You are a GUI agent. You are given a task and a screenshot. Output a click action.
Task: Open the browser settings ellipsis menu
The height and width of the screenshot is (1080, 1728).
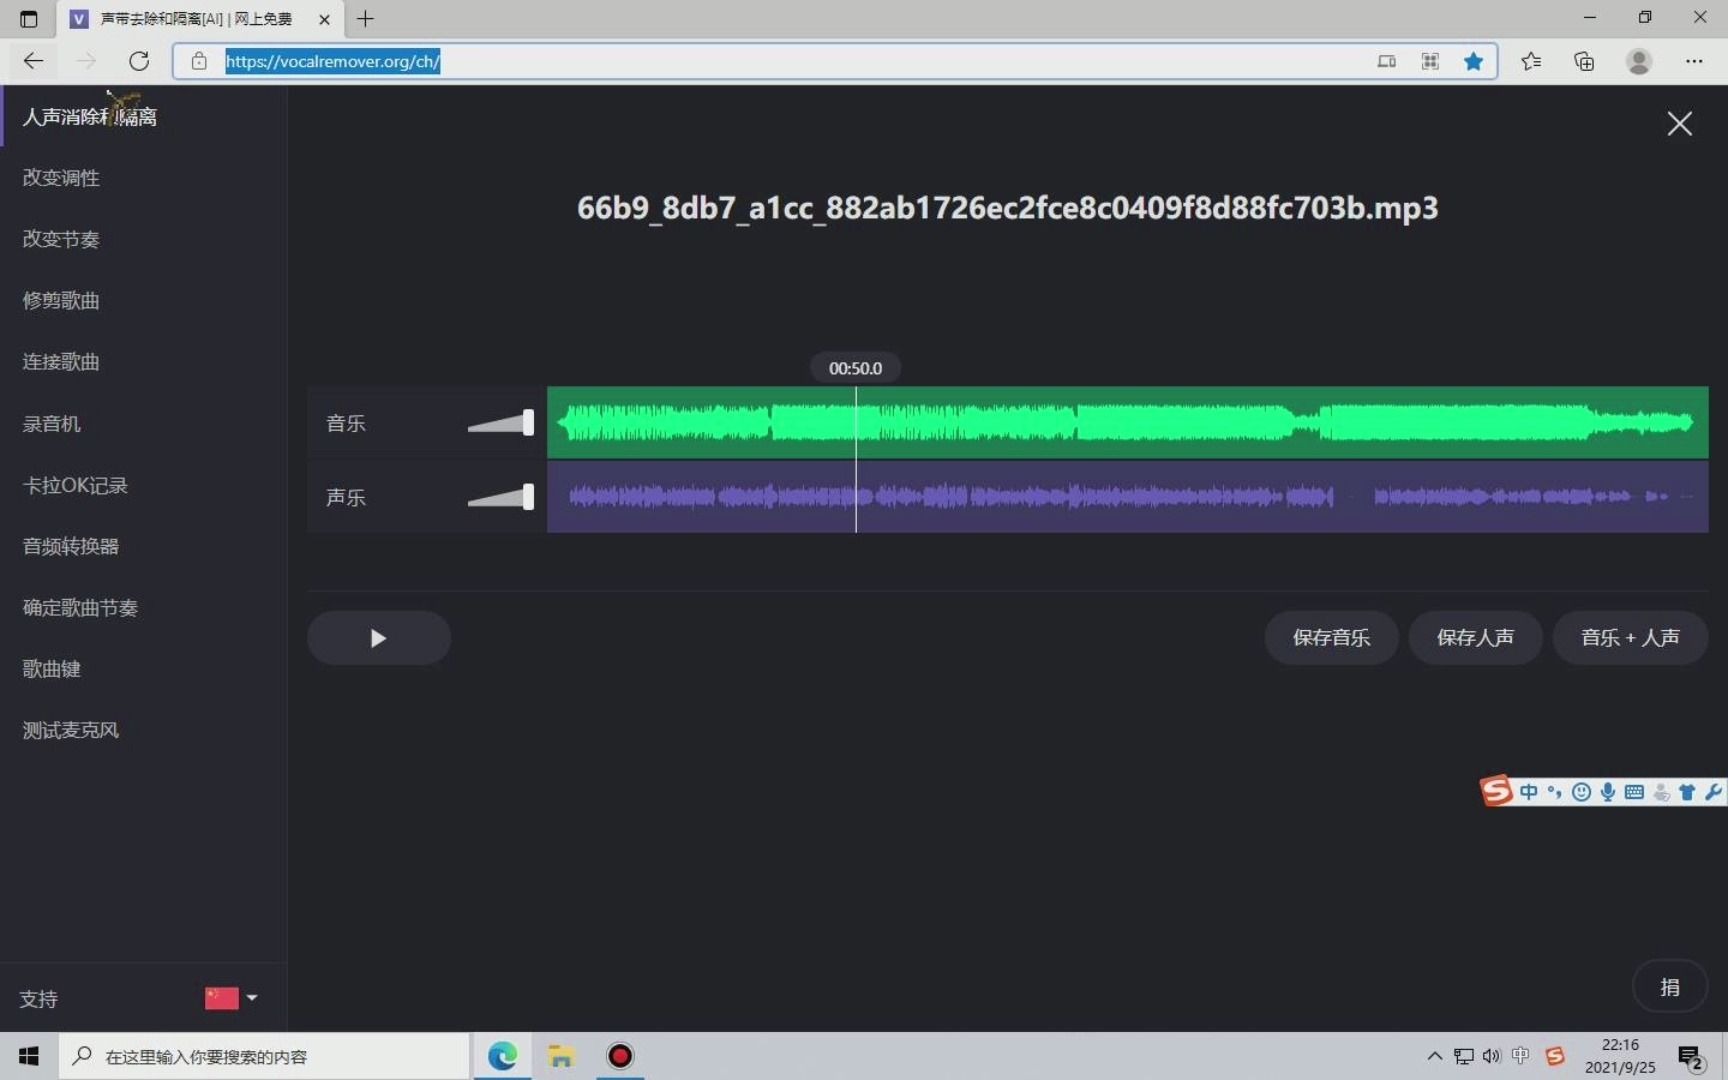click(x=1693, y=61)
